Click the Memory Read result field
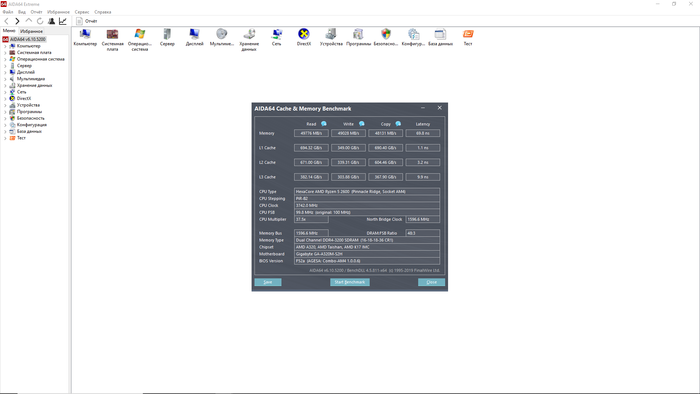700x394 pixels. pos(311,133)
